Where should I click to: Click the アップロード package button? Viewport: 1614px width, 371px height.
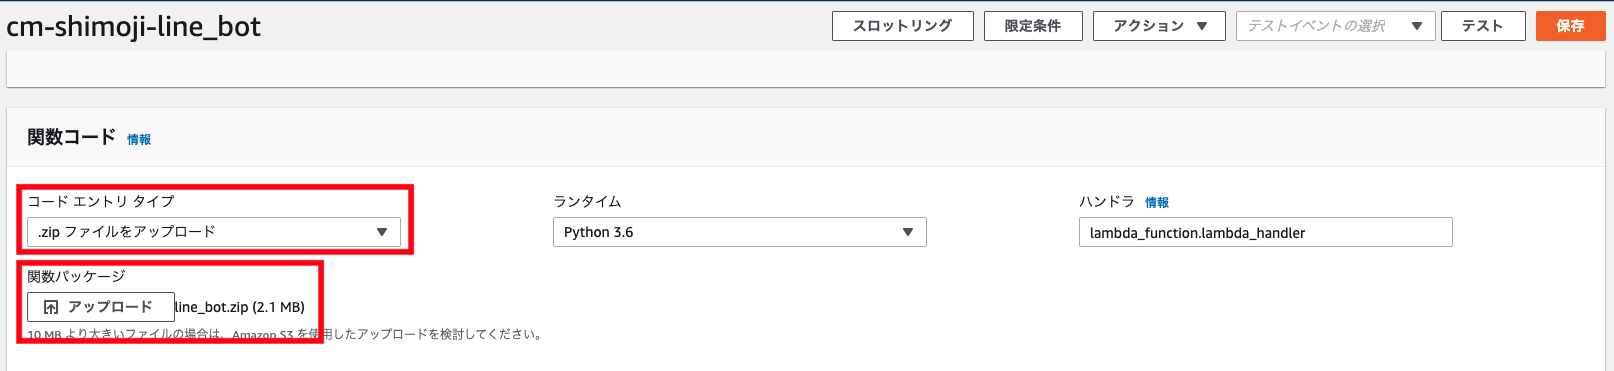coord(101,307)
